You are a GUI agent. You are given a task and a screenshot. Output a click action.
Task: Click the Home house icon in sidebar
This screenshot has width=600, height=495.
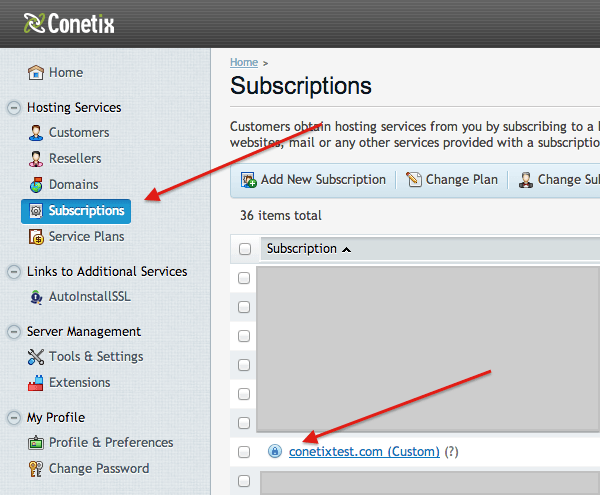click(x=36, y=72)
